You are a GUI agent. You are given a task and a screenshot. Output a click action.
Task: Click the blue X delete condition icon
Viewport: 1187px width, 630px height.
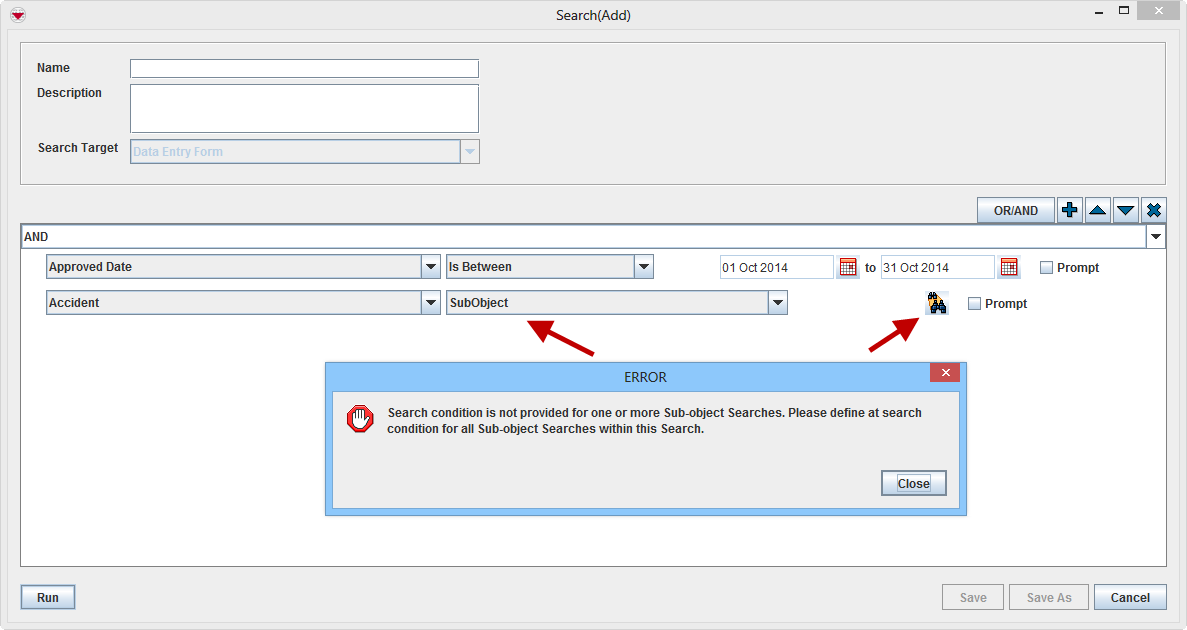click(1154, 210)
